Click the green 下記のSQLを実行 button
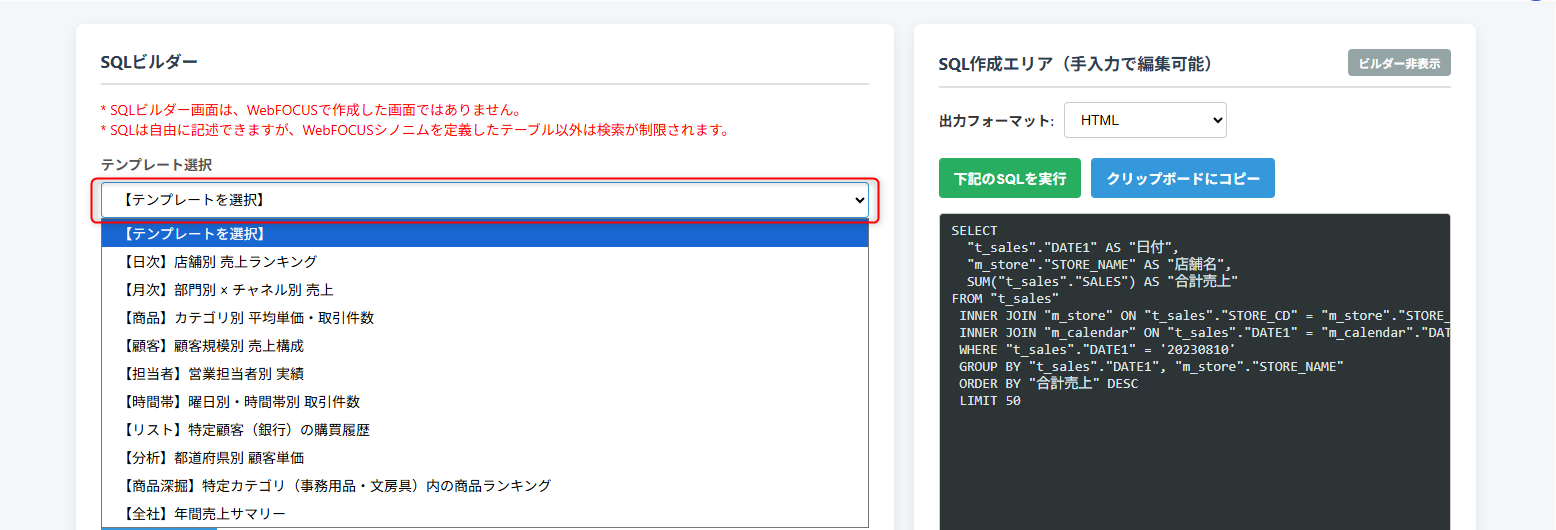Screen dimensions: 1556x530 1009,178
